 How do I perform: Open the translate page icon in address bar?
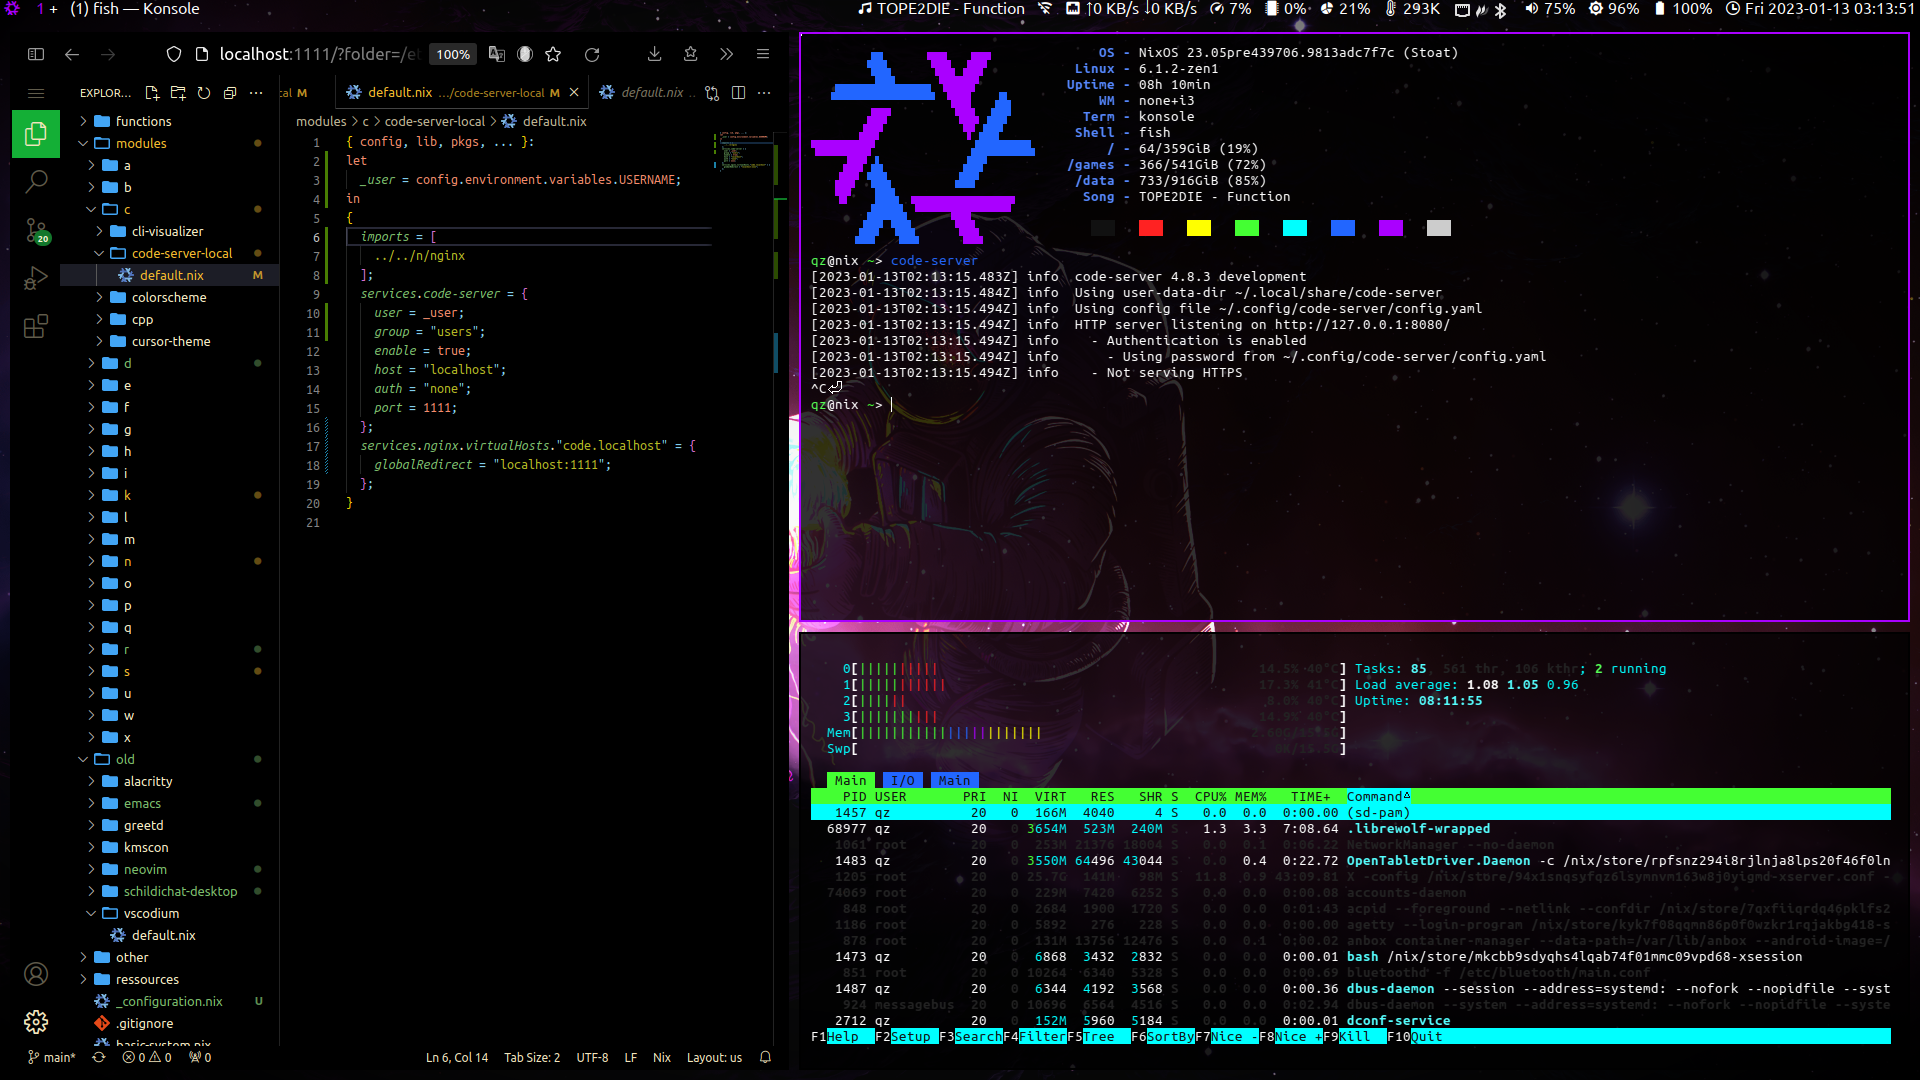click(497, 54)
